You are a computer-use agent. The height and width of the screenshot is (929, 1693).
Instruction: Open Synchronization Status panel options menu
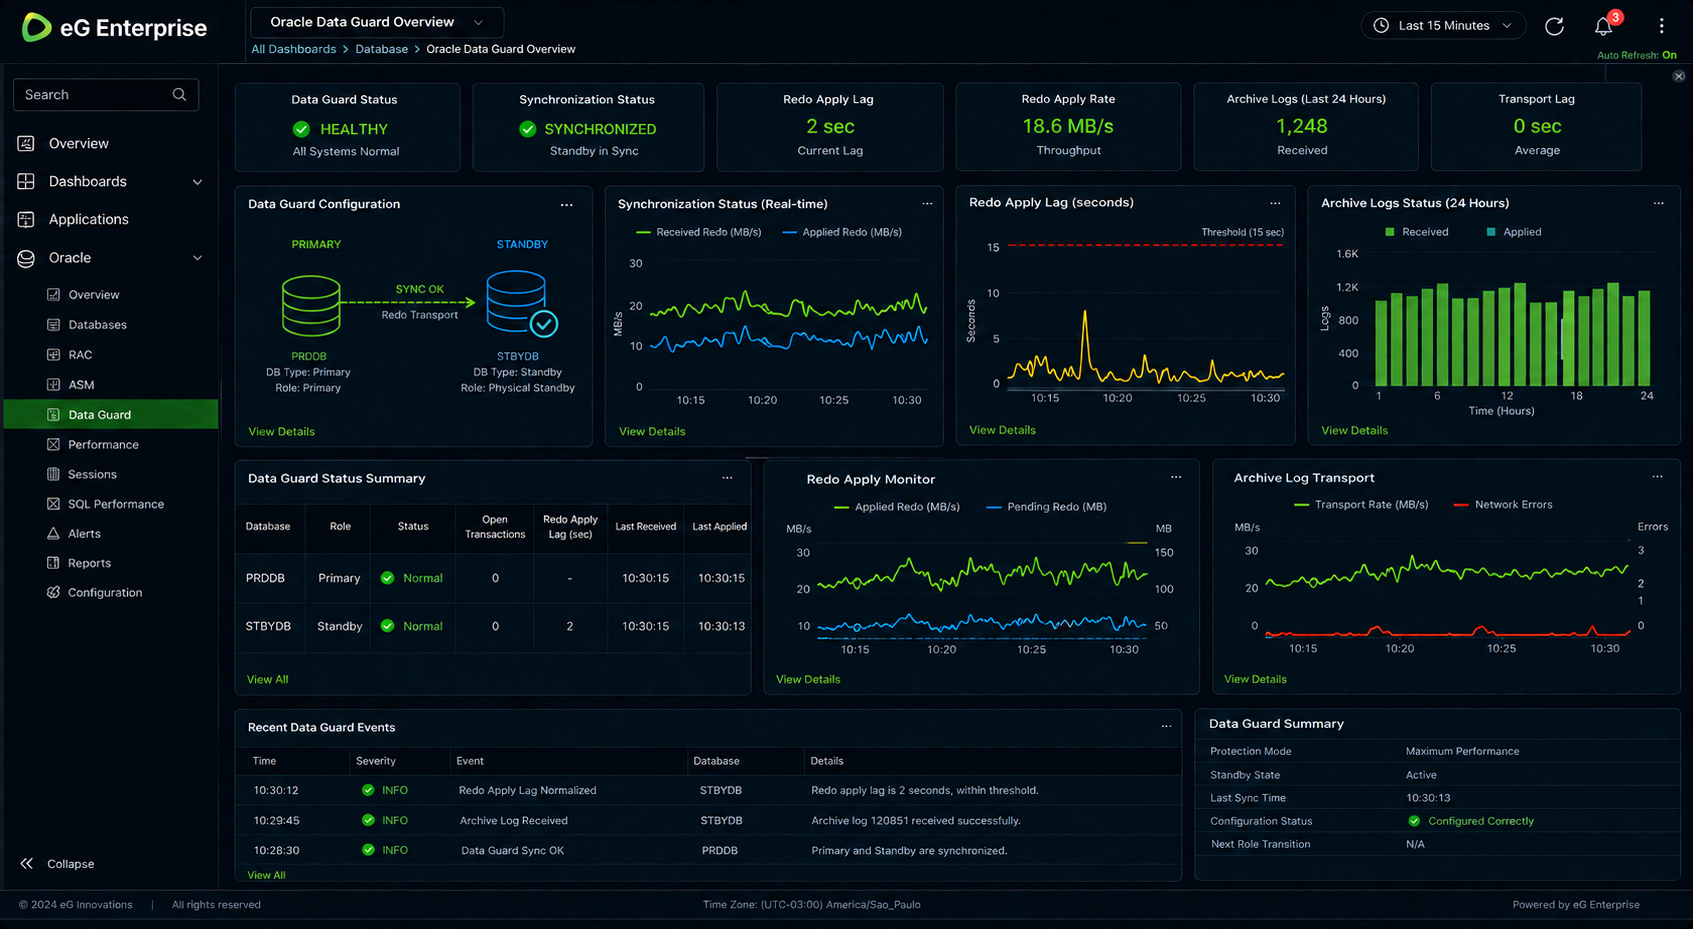point(927,204)
